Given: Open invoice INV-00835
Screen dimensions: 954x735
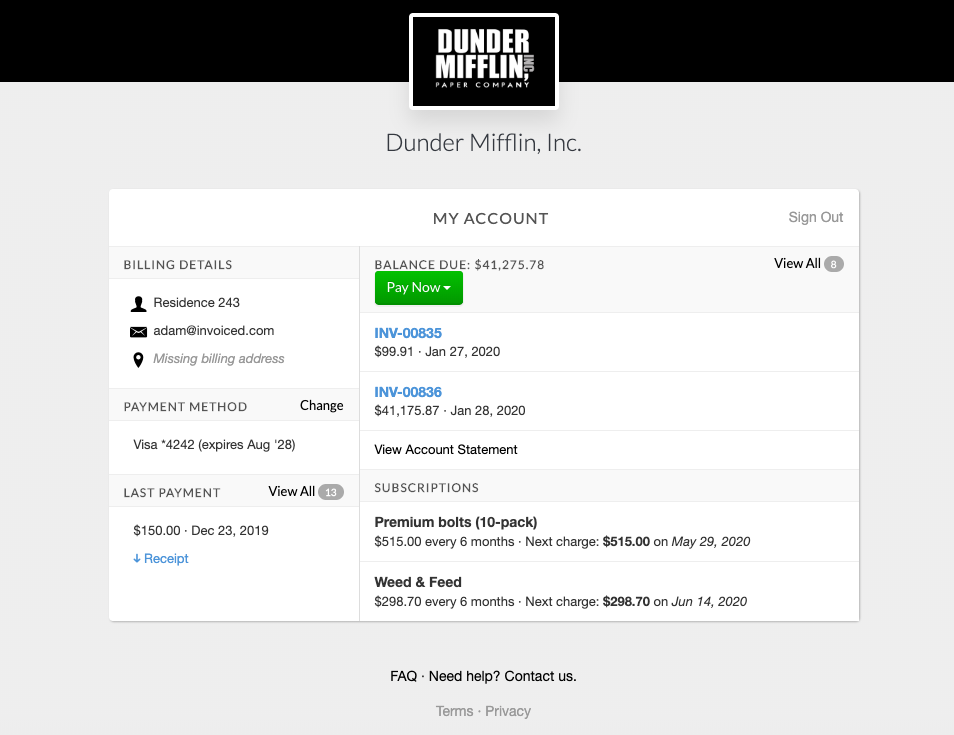Looking at the screenshot, I should tap(408, 333).
